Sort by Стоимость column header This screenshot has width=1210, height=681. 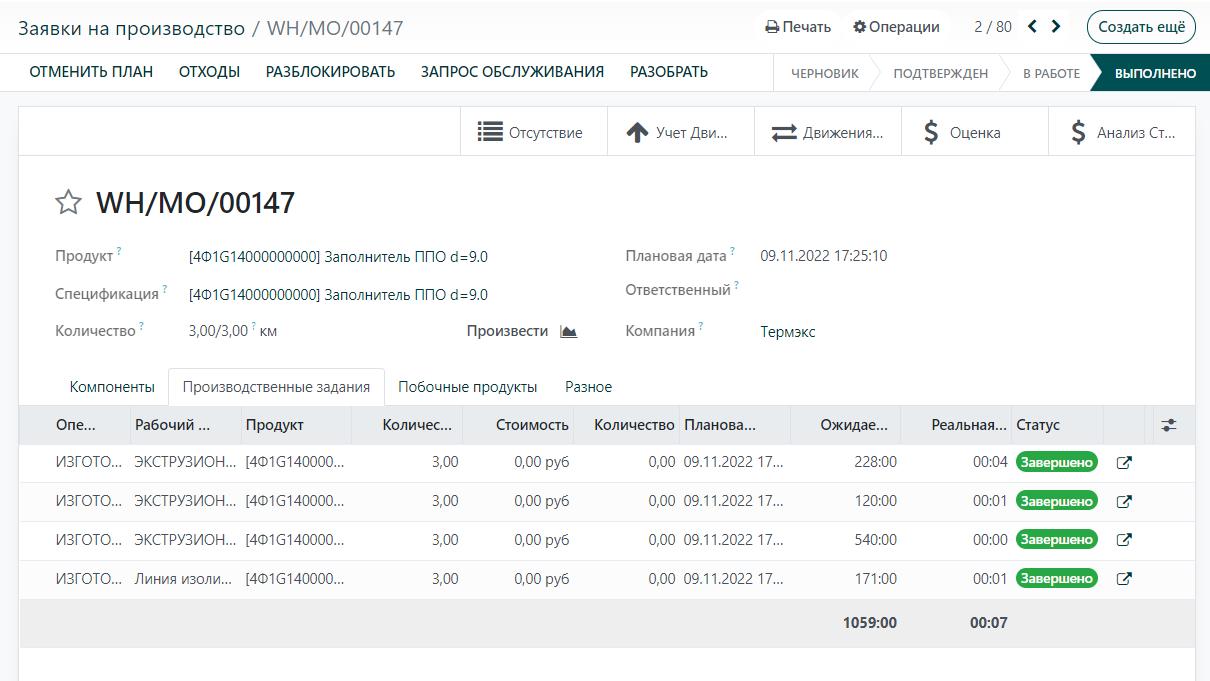tap(517, 425)
